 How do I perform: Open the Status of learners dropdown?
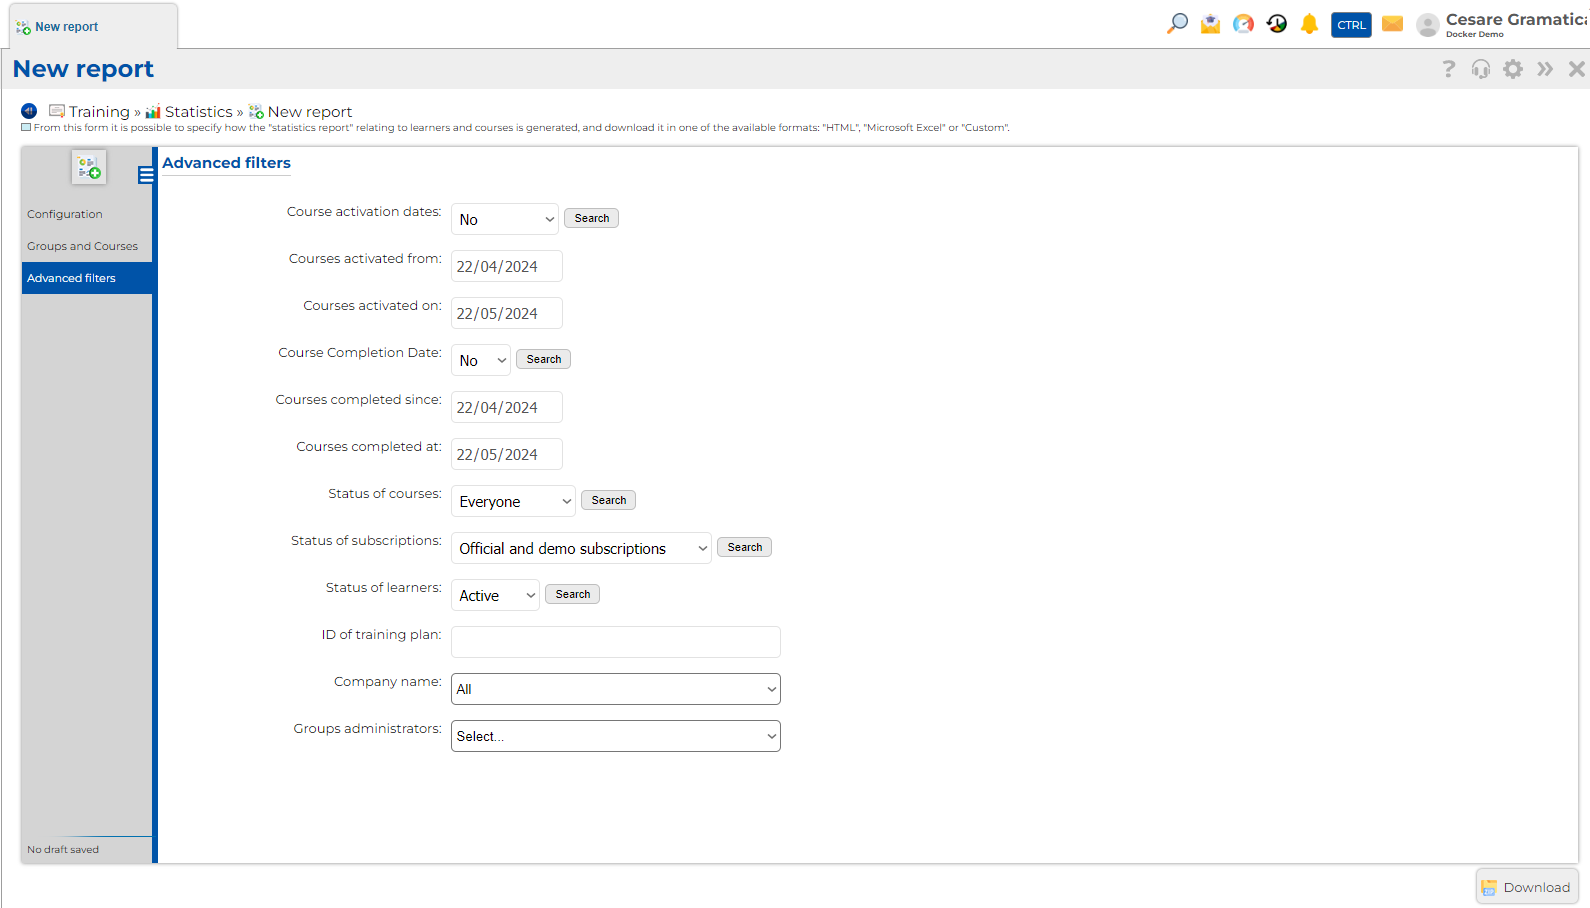click(x=495, y=596)
